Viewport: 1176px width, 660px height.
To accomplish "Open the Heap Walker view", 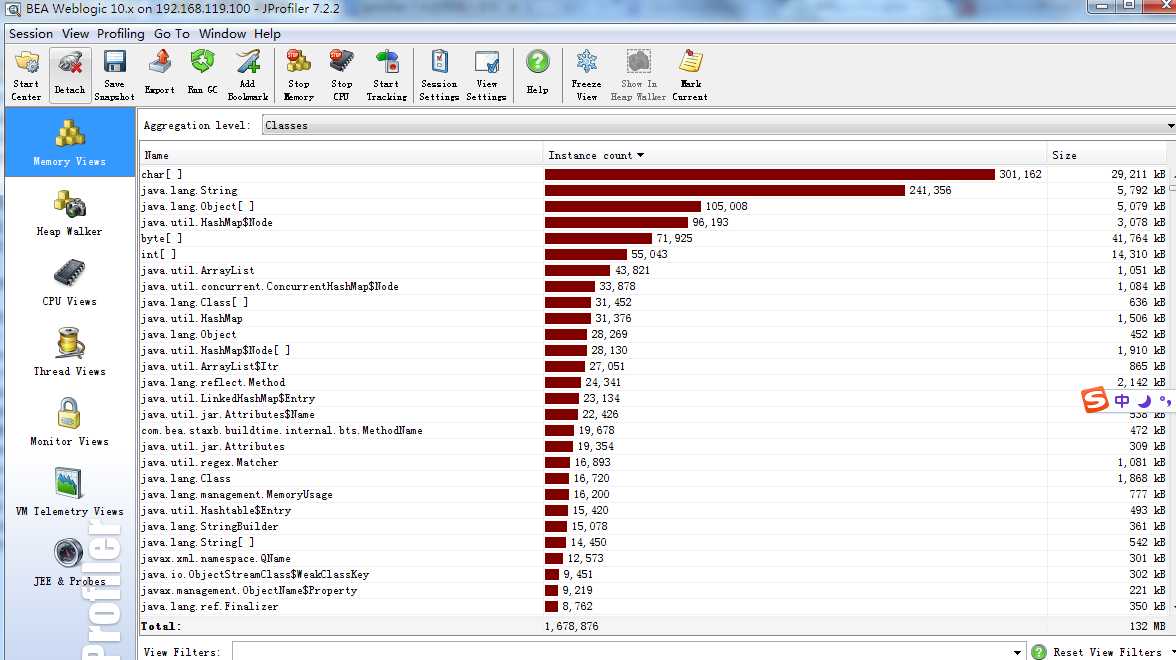I will coord(68,212).
